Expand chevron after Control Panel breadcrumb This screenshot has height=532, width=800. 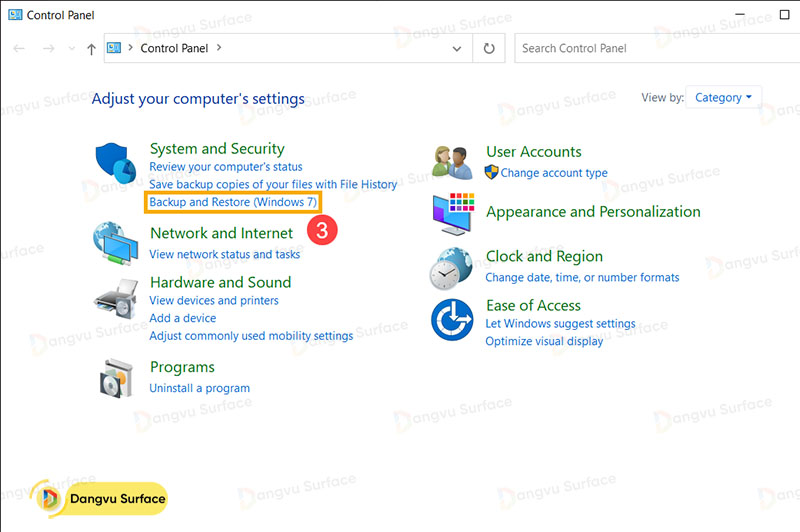219,47
